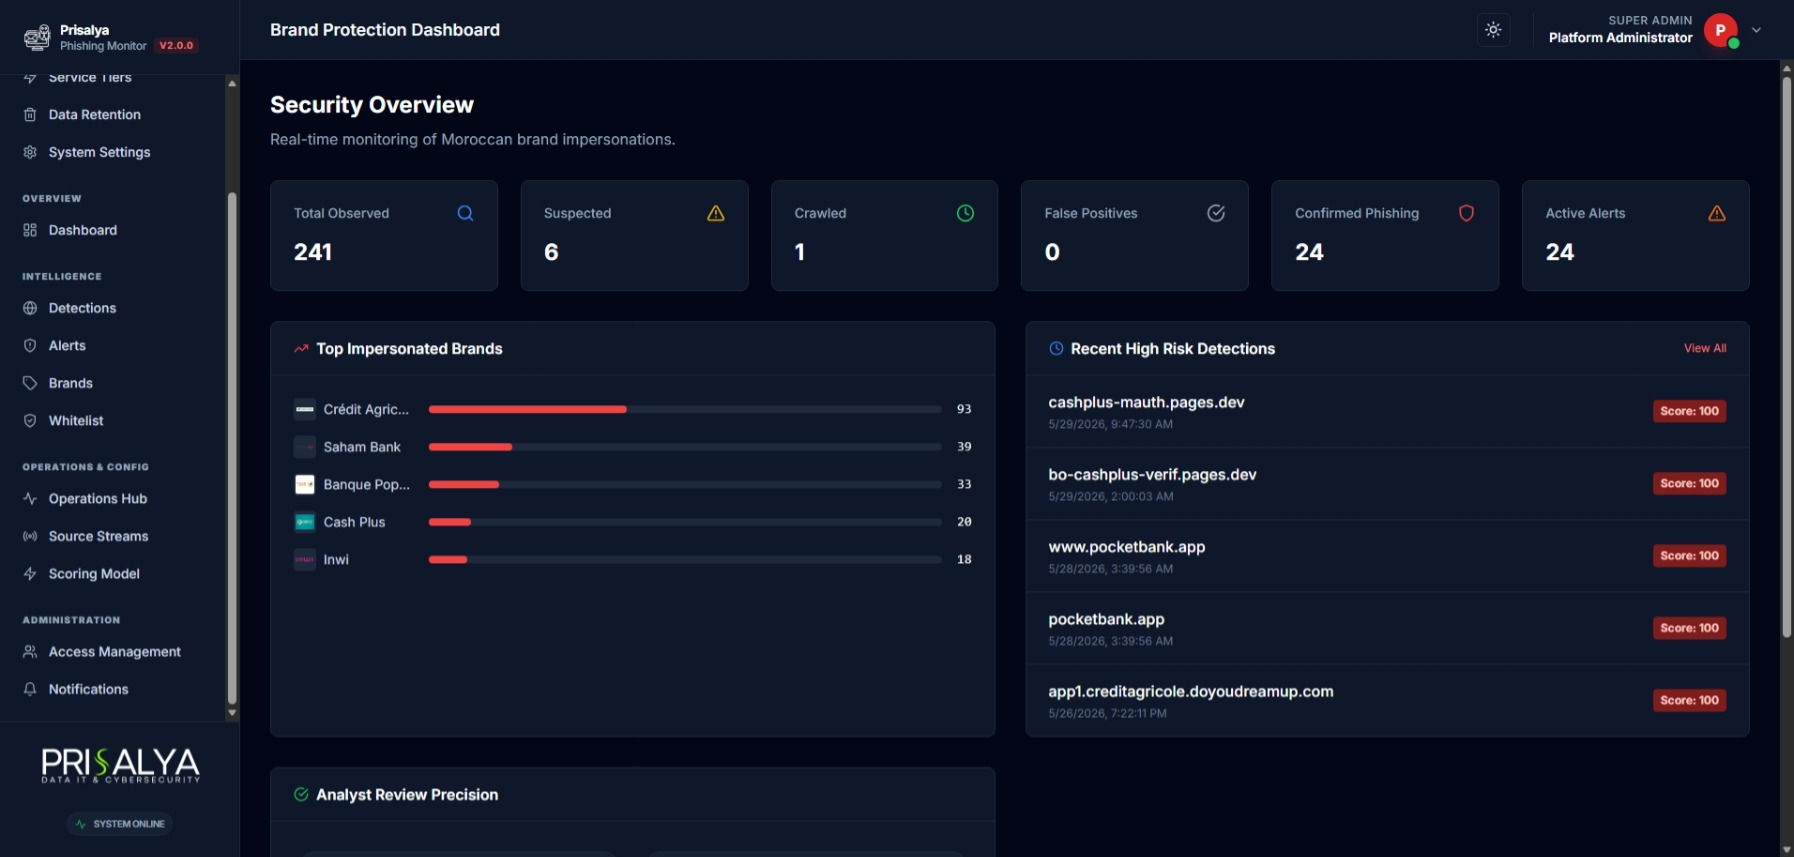Click the Prisalya logo icon in header

coord(37,38)
